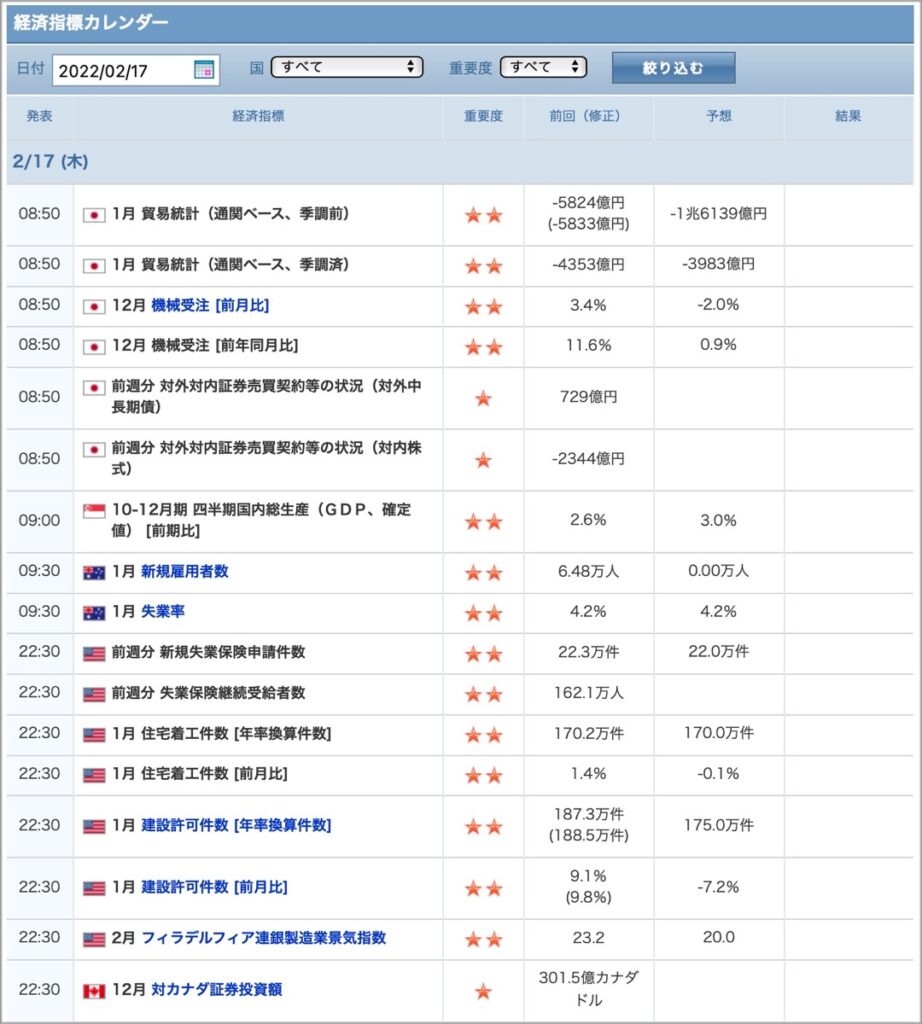Viewport: 922px width, 1024px height.
Task: Click importance stars in 失業率 row
Action: point(483,613)
